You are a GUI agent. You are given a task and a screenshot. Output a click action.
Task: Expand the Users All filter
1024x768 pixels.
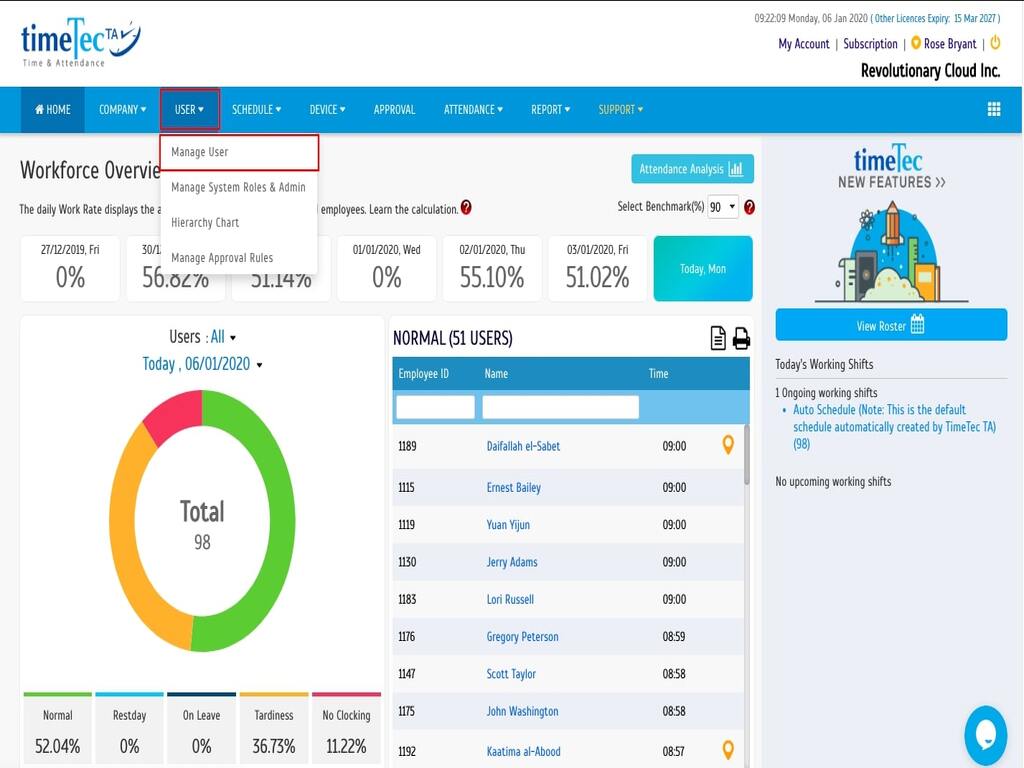point(222,337)
